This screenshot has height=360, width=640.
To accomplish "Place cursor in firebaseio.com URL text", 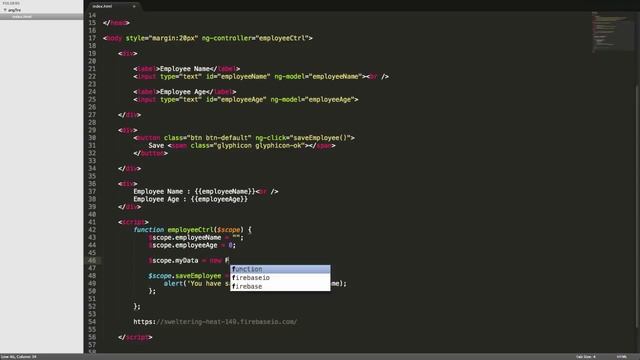I will (x=215, y=322).
